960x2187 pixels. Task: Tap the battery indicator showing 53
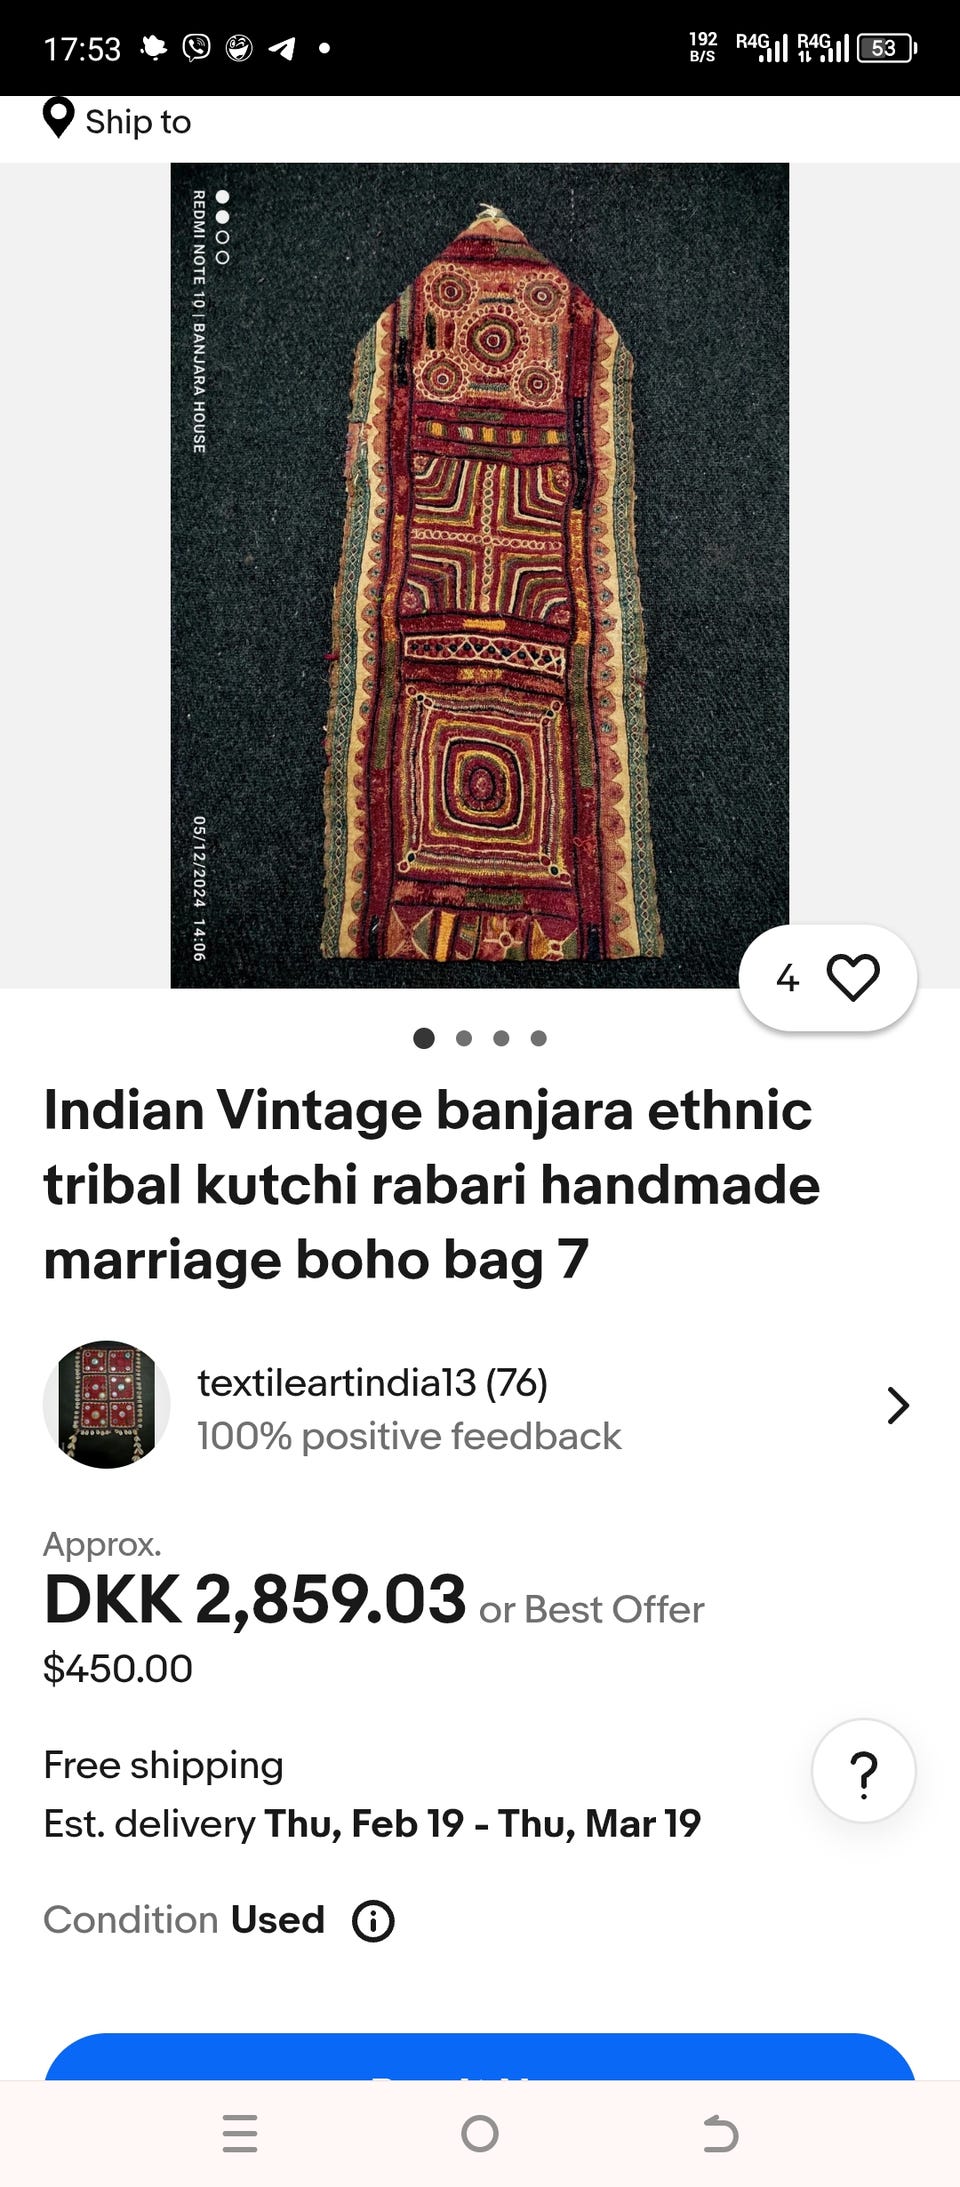tap(887, 48)
